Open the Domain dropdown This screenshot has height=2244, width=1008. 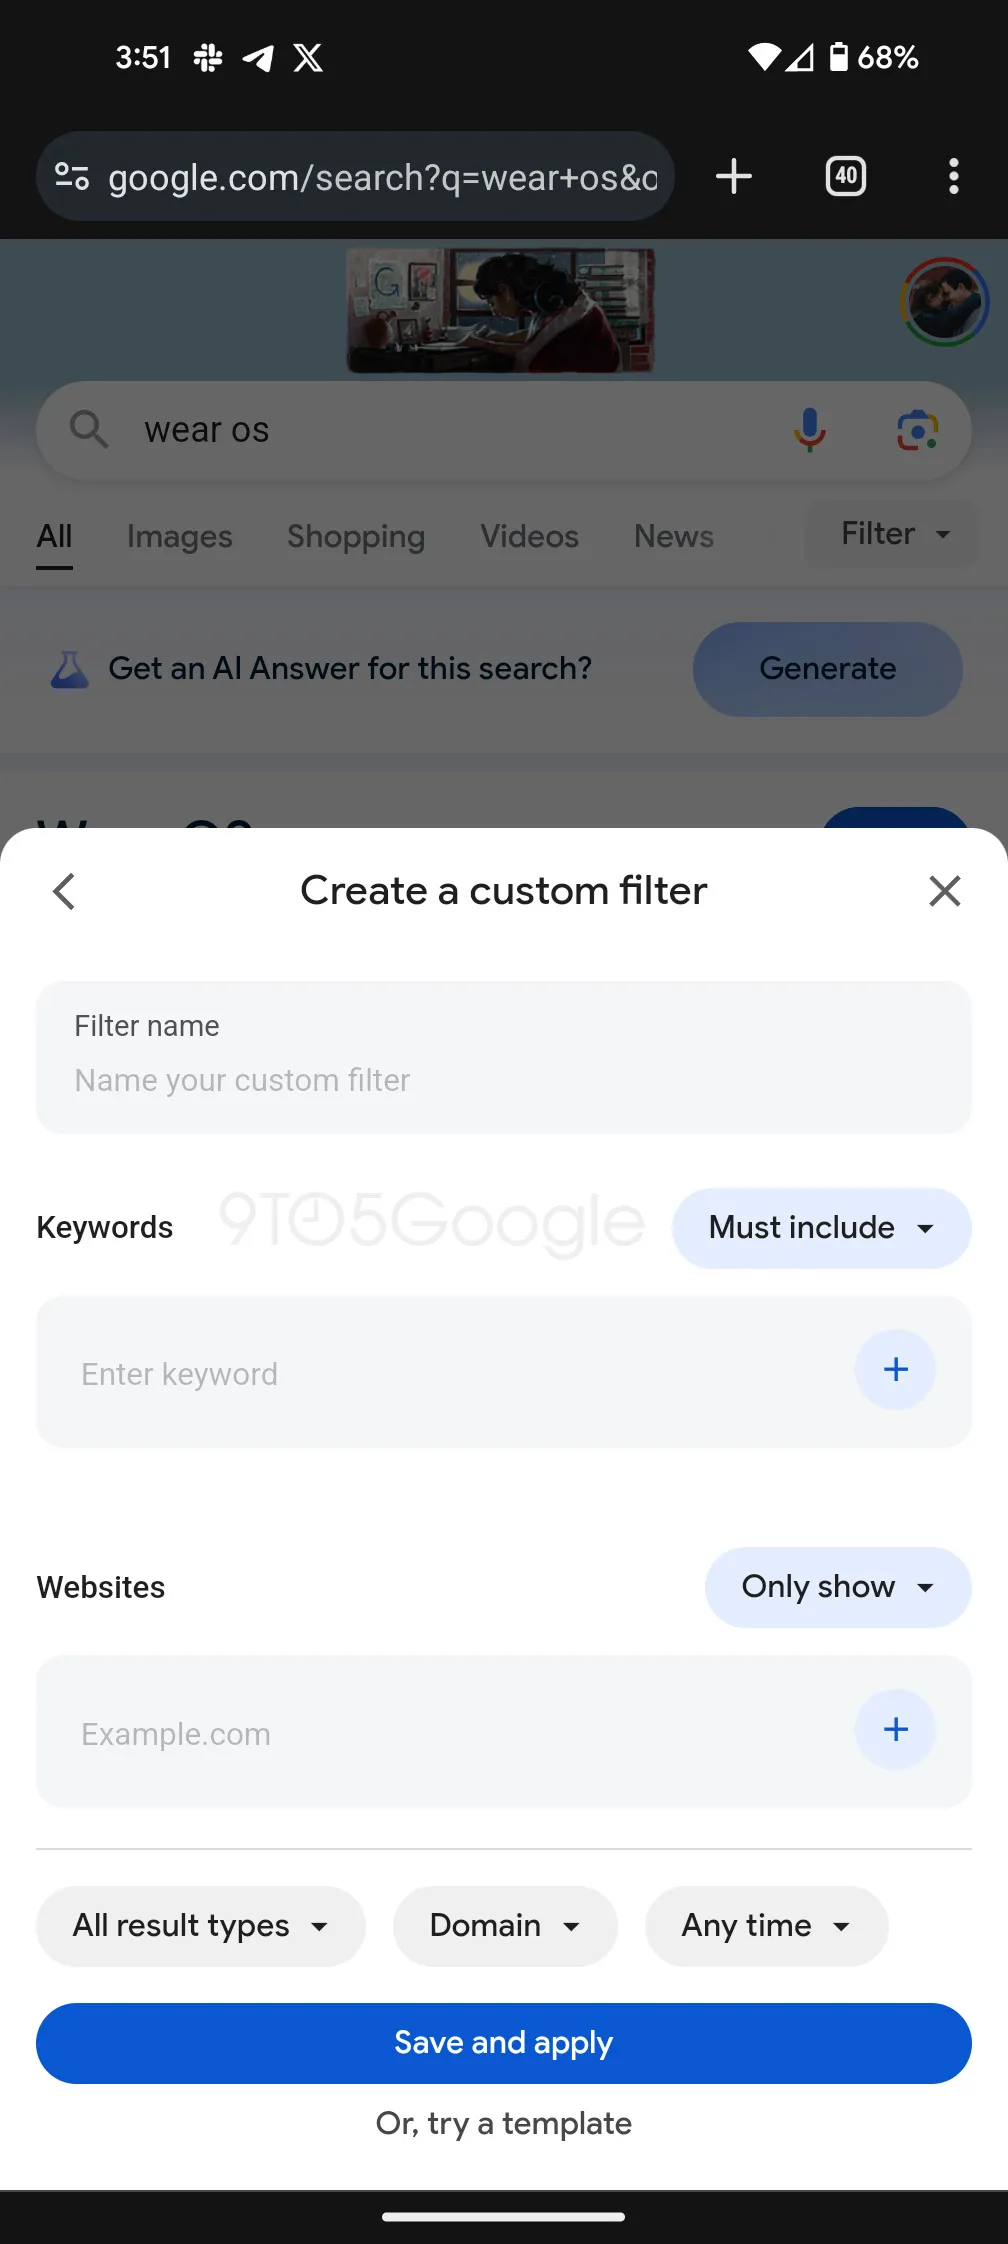(505, 1926)
